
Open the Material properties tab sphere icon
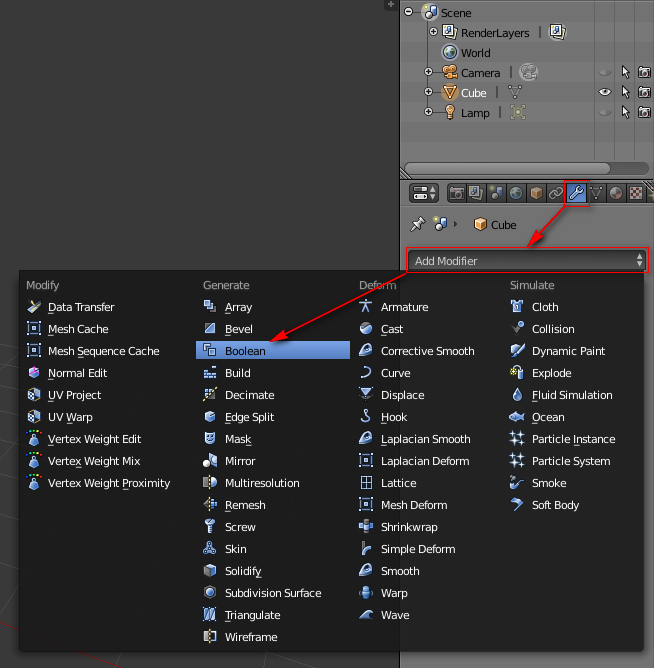coord(616,193)
